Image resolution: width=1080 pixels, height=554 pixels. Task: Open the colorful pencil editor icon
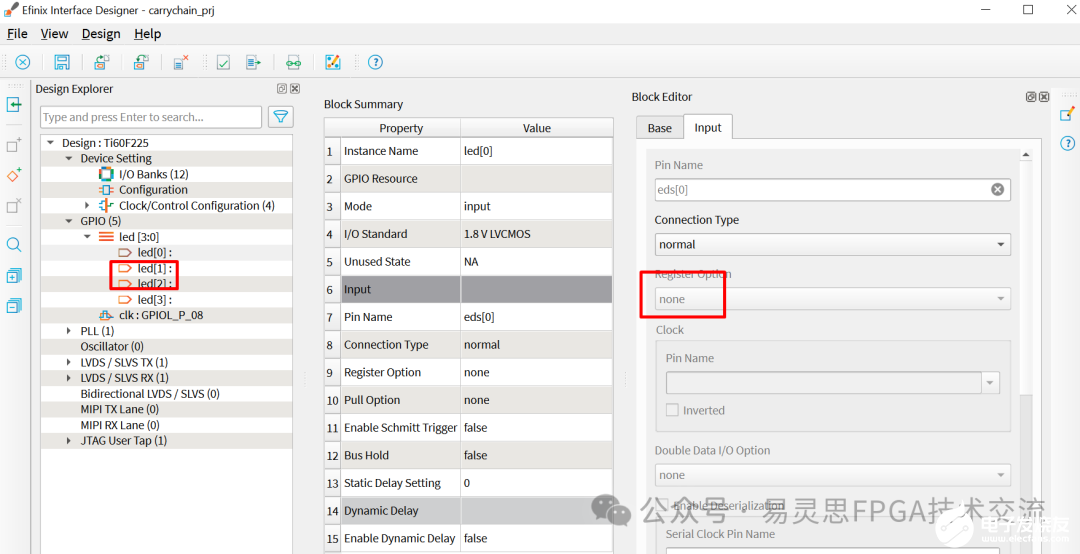click(333, 62)
